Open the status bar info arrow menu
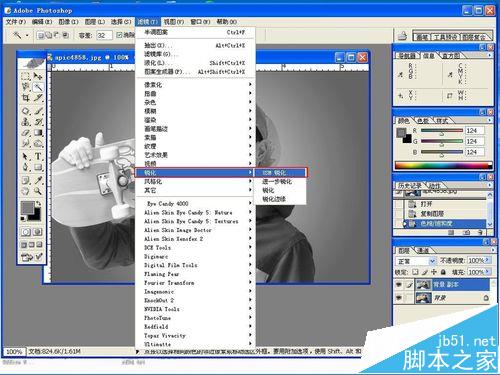 [137, 352]
